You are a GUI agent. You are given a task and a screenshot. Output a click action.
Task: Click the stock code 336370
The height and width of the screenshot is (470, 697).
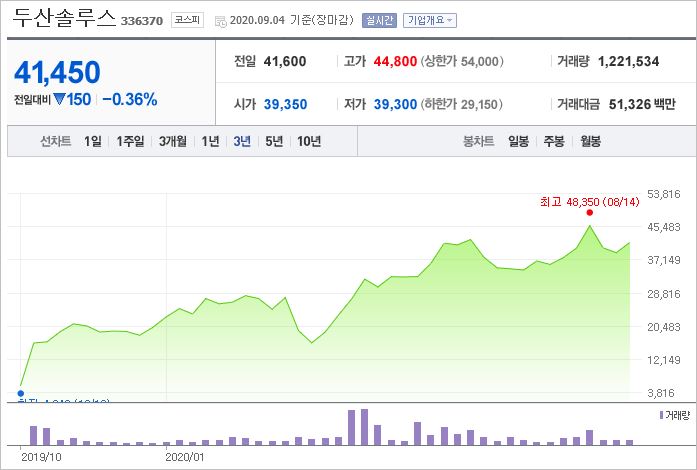tap(142, 21)
